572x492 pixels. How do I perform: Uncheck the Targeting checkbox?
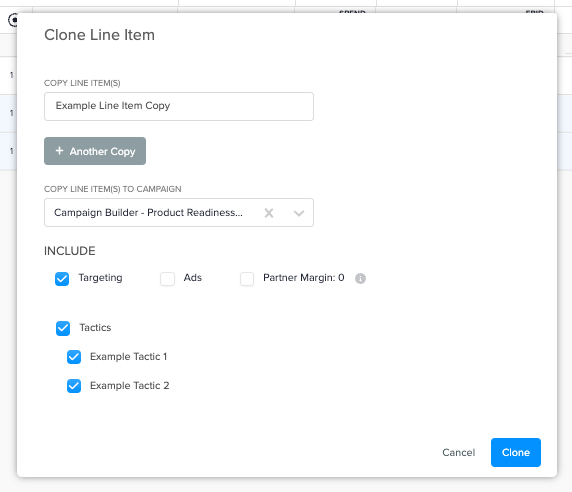point(62,279)
